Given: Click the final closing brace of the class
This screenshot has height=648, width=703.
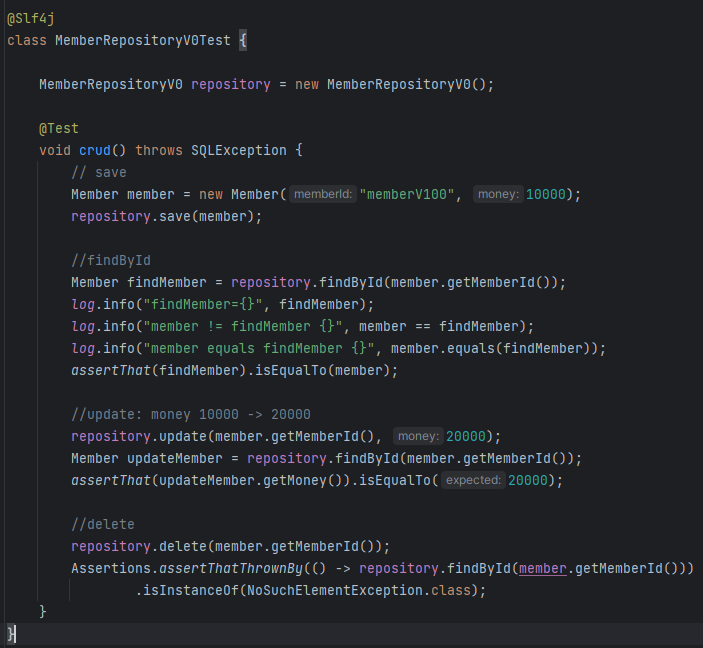Looking at the screenshot, I should click(11, 634).
